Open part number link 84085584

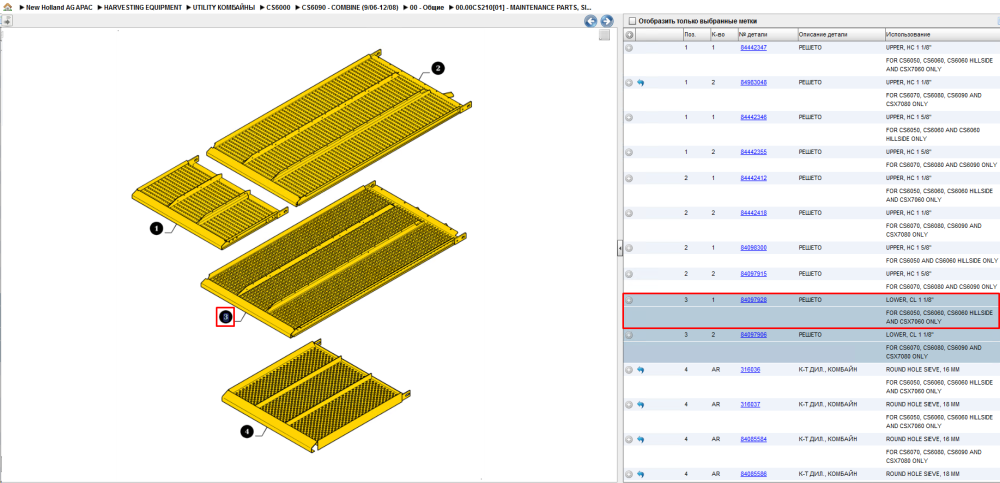(753, 439)
